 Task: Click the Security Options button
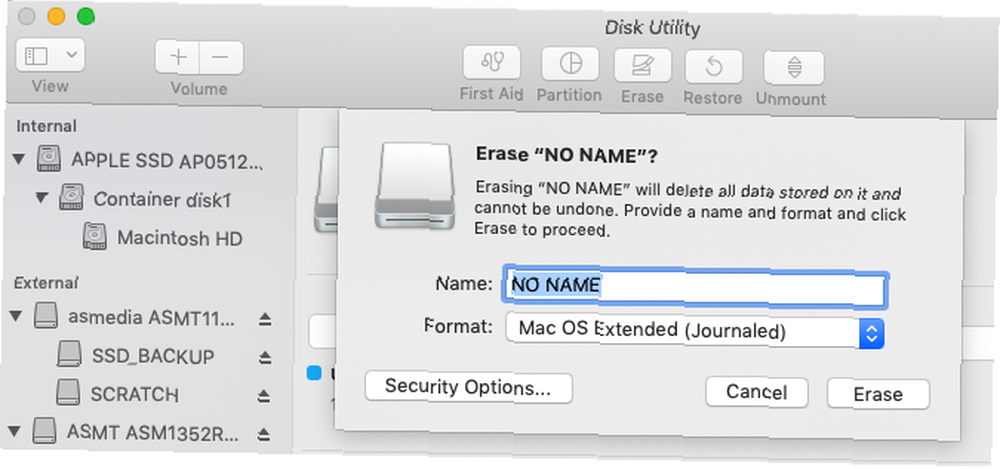469,387
